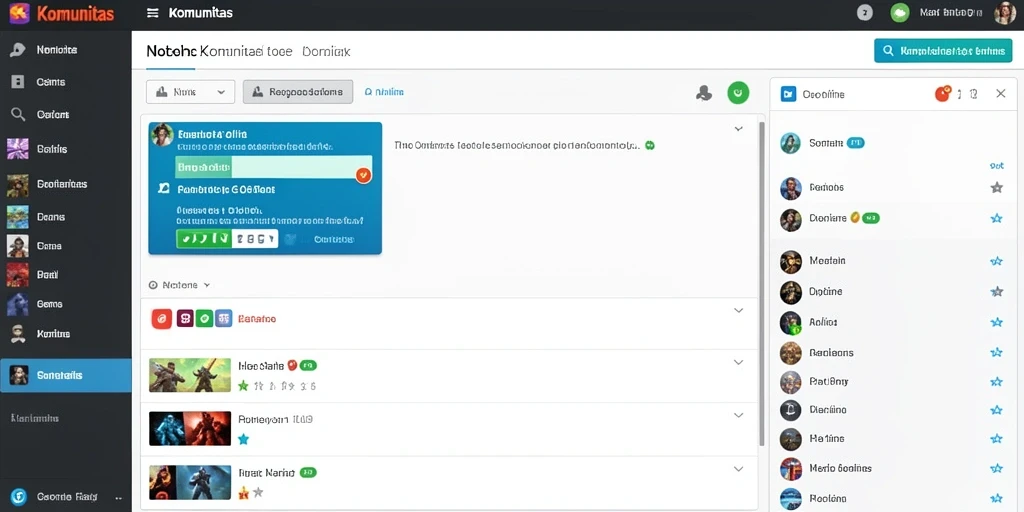Click the red notification badge in right panel header
The width and height of the screenshot is (1024, 512).
coord(942,94)
